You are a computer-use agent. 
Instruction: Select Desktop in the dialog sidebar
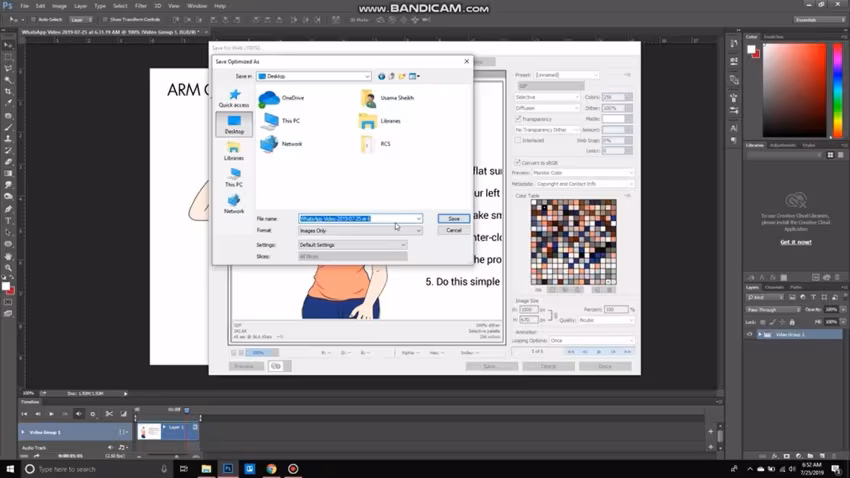click(234, 124)
